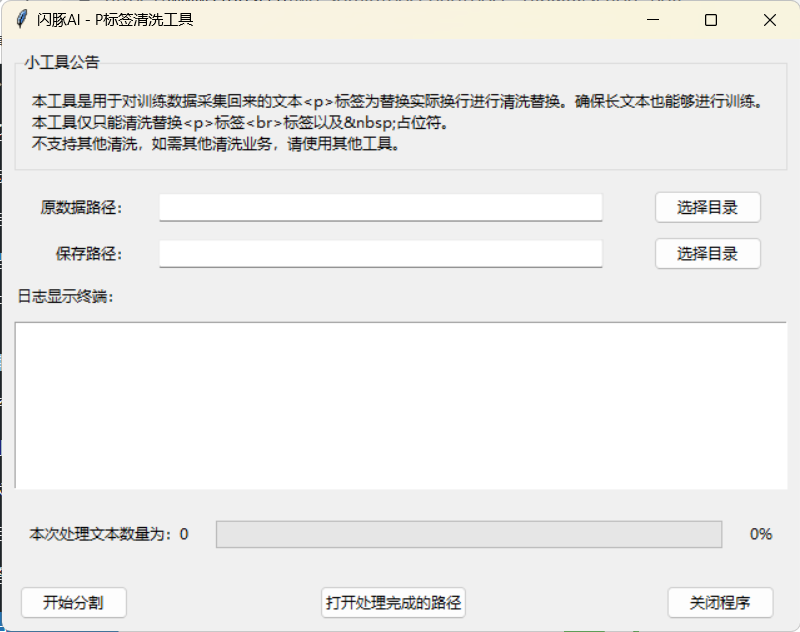This screenshot has width=800, height=632.
Task: Quit using the 关闭程序 button
Action: click(720, 602)
